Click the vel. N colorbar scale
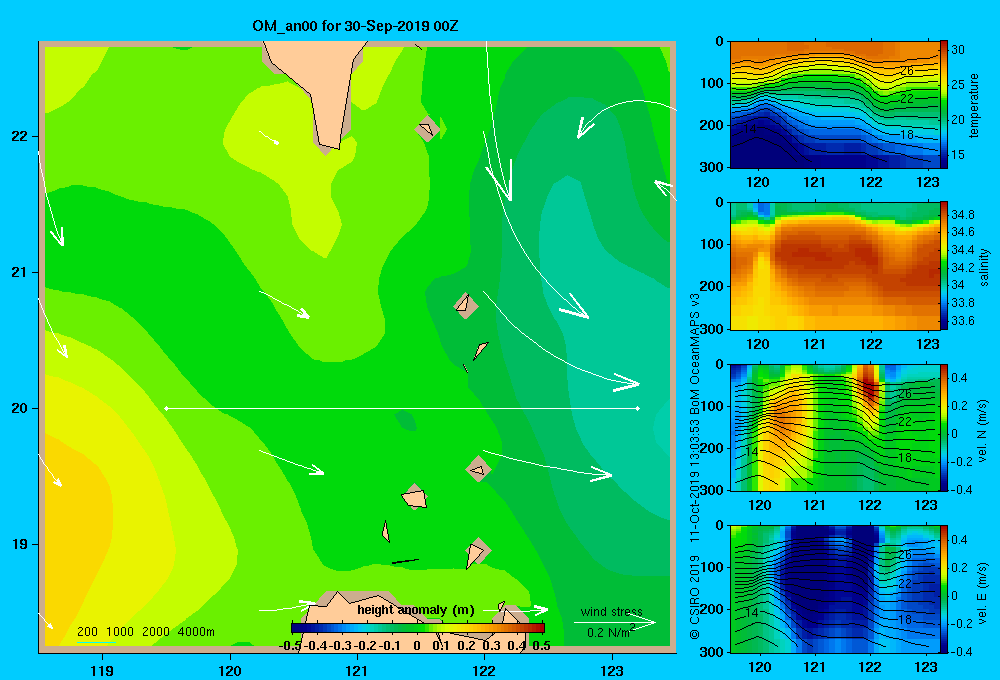Image resolution: width=1000 pixels, height=680 pixels. click(944, 427)
